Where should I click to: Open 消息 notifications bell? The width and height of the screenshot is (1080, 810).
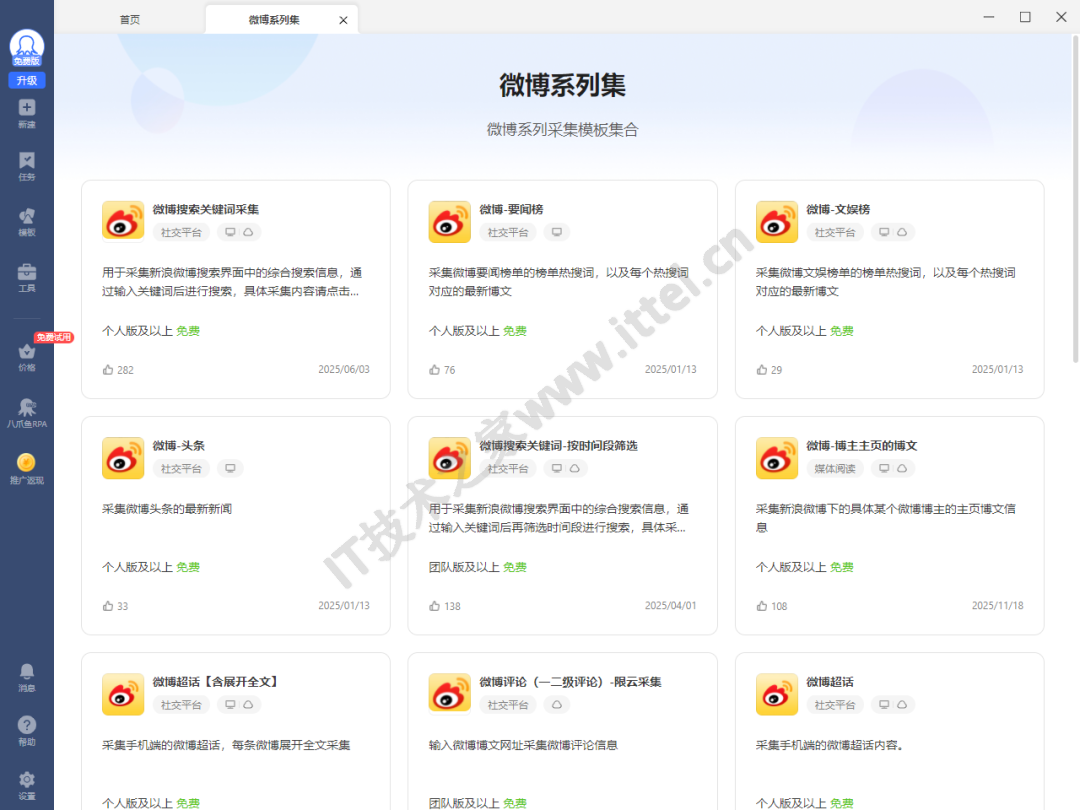[27, 672]
